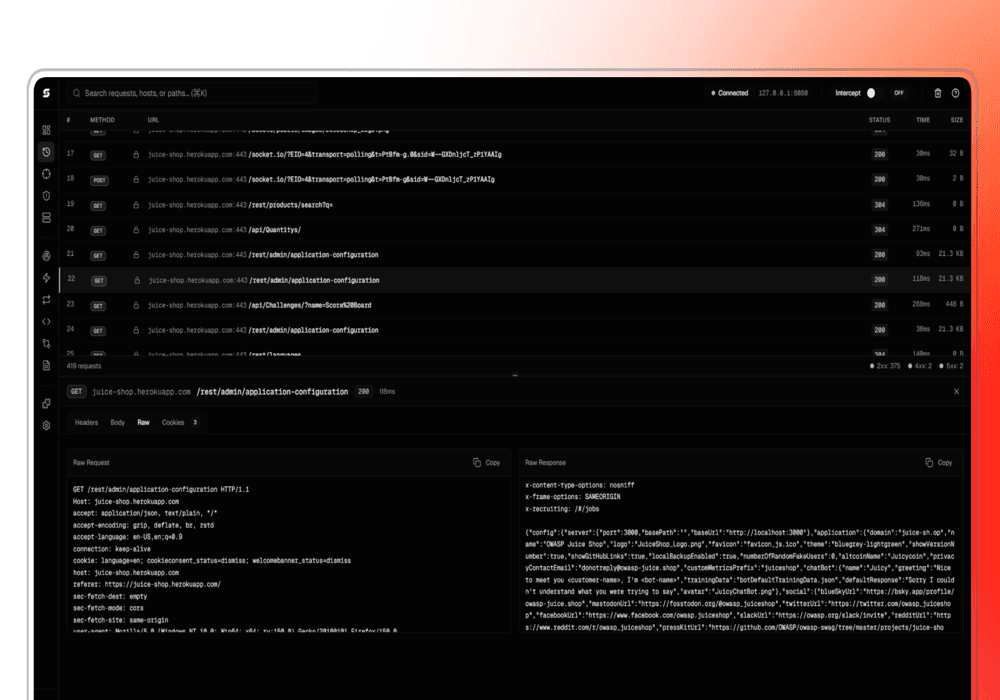Click the copy icon in Raw Request panel
This screenshot has width=1000, height=700.
[477, 462]
